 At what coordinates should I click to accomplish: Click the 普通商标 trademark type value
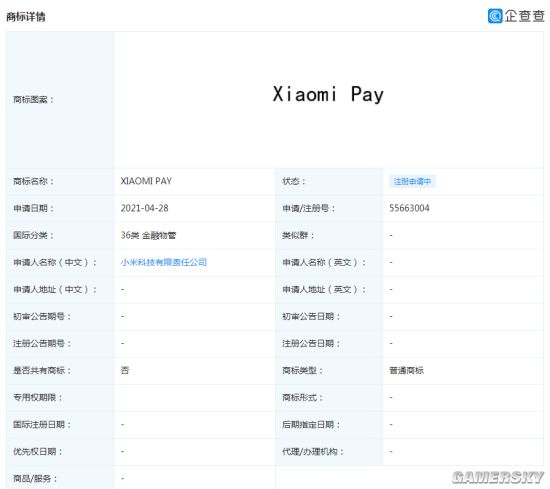406,370
